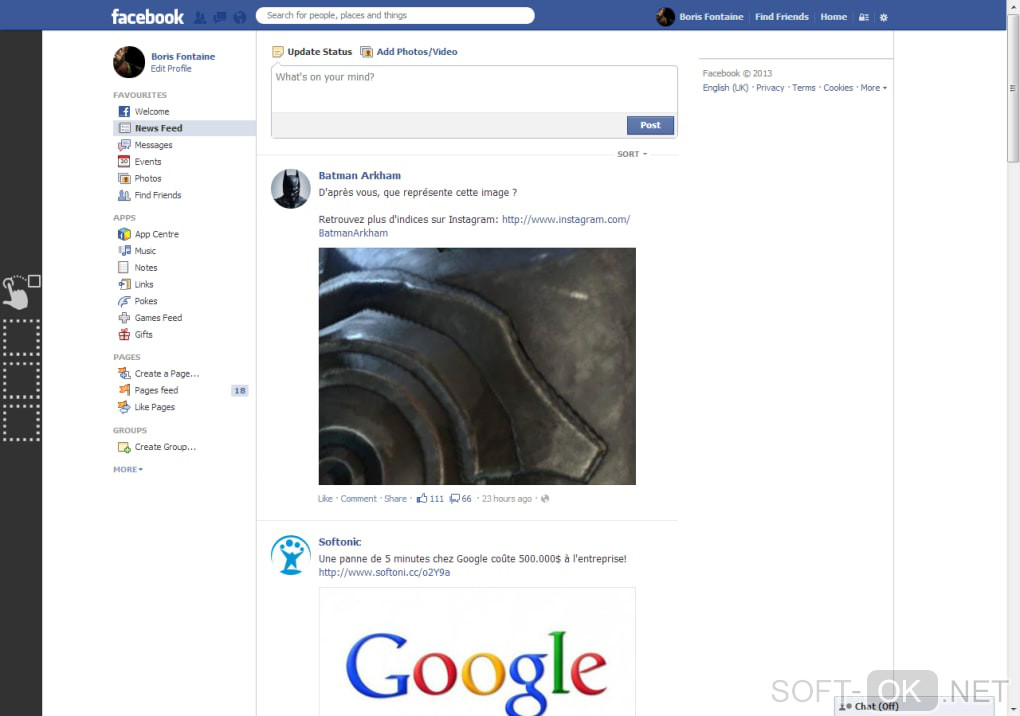The width and height of the screenshot is (1020, 716).
Task: Click English (UK) language link
Action: point(725,88)
